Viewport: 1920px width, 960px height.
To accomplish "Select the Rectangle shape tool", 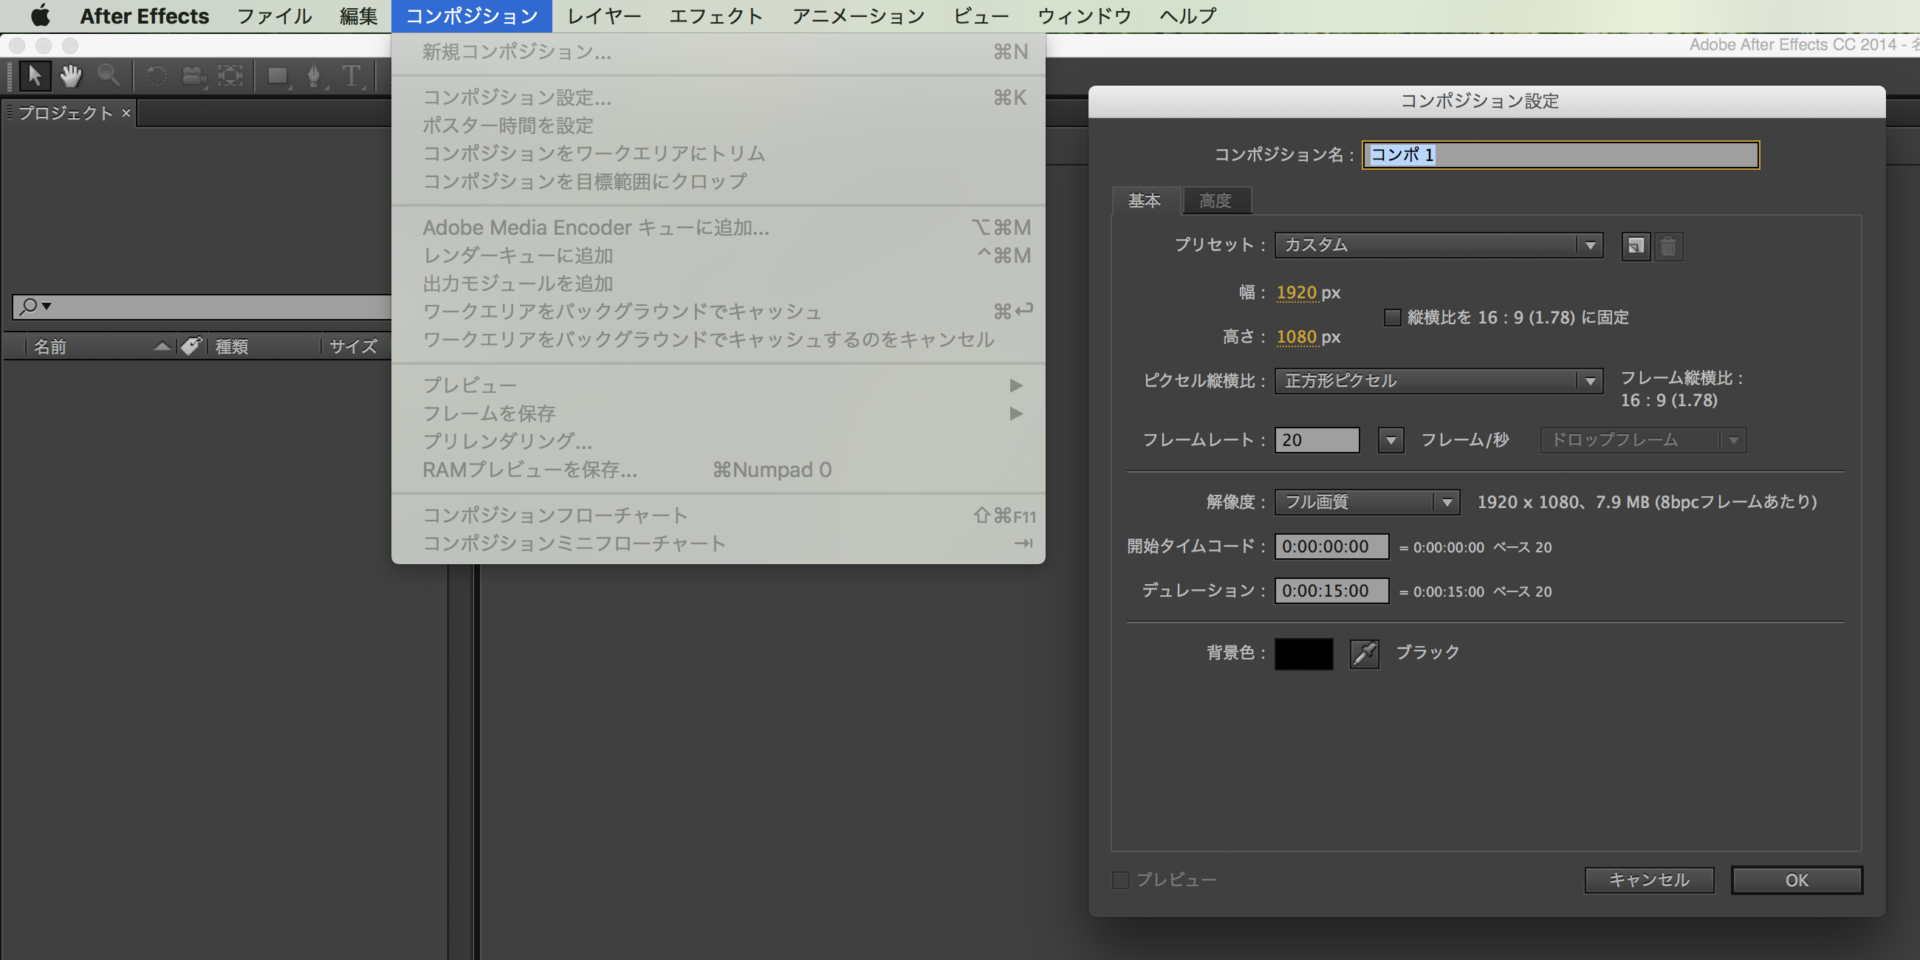I will tap(278, 76).
